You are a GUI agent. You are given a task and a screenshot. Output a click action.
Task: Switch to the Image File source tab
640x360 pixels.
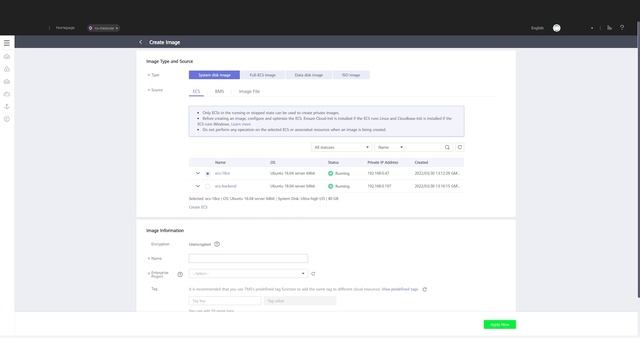click(249, 91)
